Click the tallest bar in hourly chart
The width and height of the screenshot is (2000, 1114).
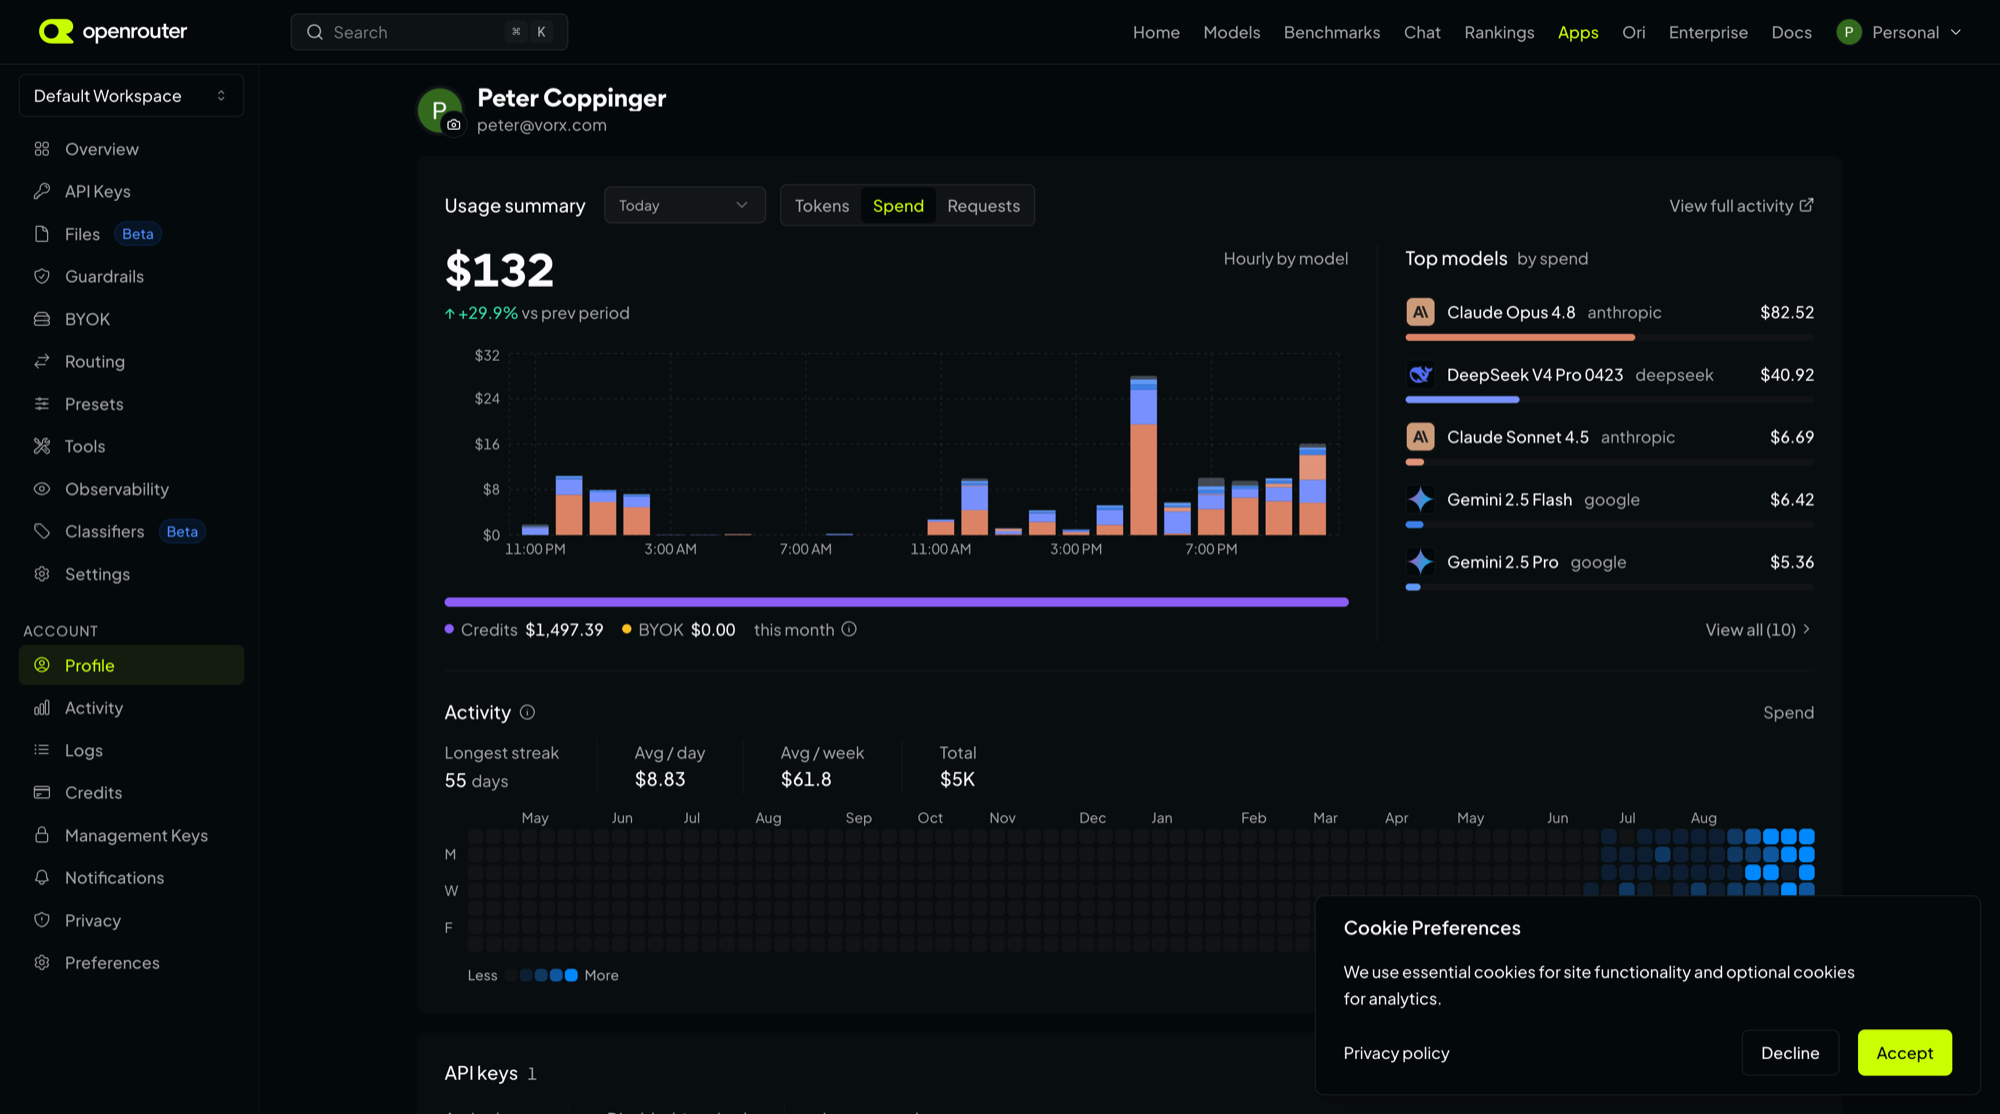[1143, 455]
